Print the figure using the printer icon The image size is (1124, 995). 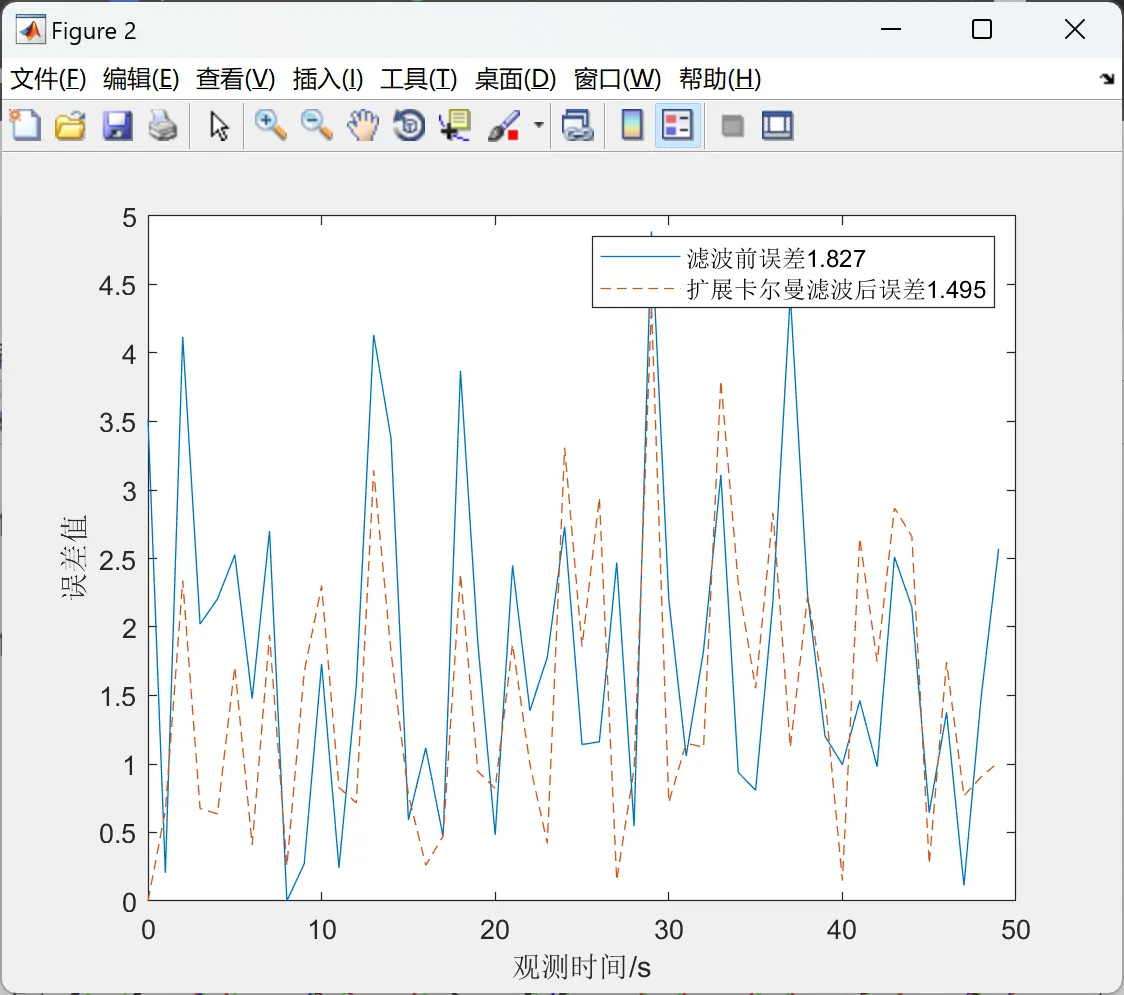(163, 125)
